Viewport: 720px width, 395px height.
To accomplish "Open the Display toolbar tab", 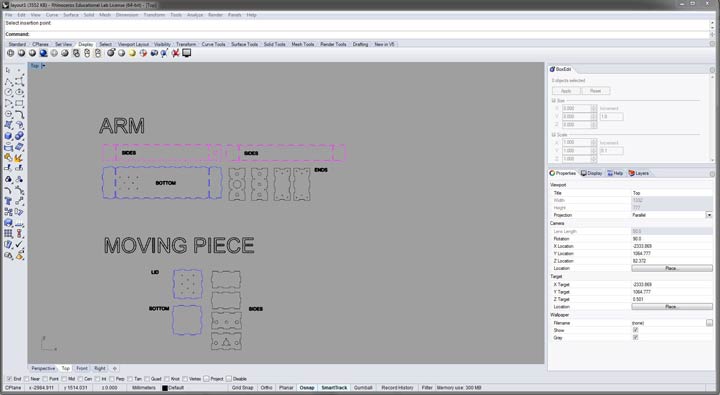I will 85,45.
